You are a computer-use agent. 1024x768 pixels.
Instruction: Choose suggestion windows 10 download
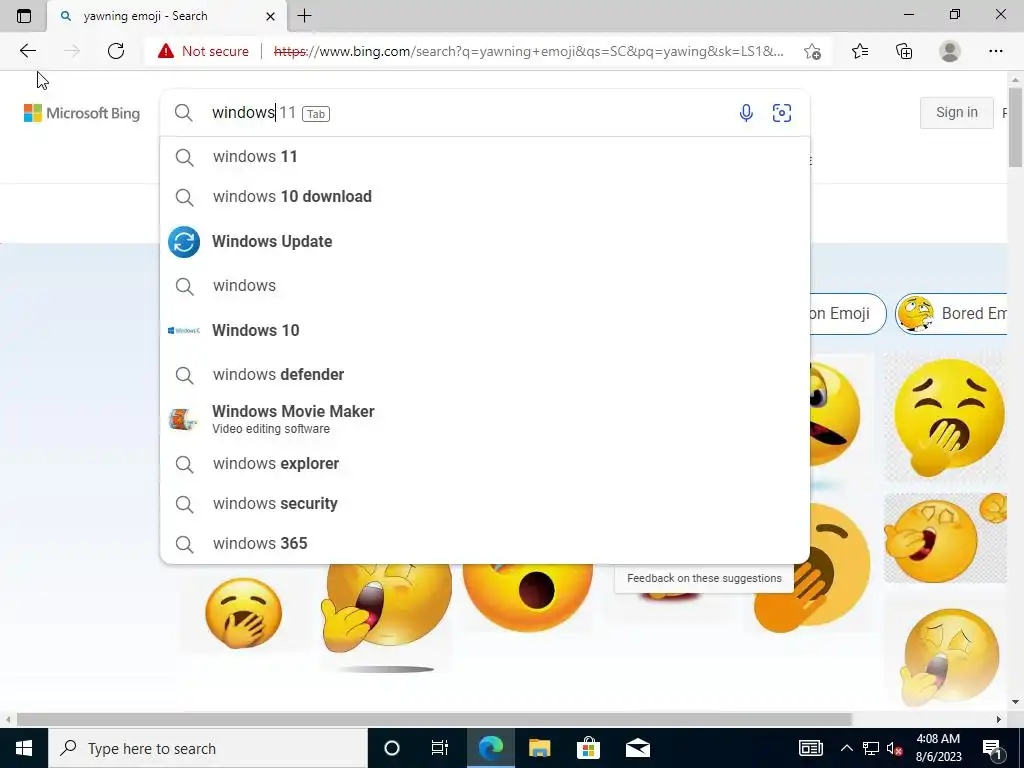click(x=485, y=197)
